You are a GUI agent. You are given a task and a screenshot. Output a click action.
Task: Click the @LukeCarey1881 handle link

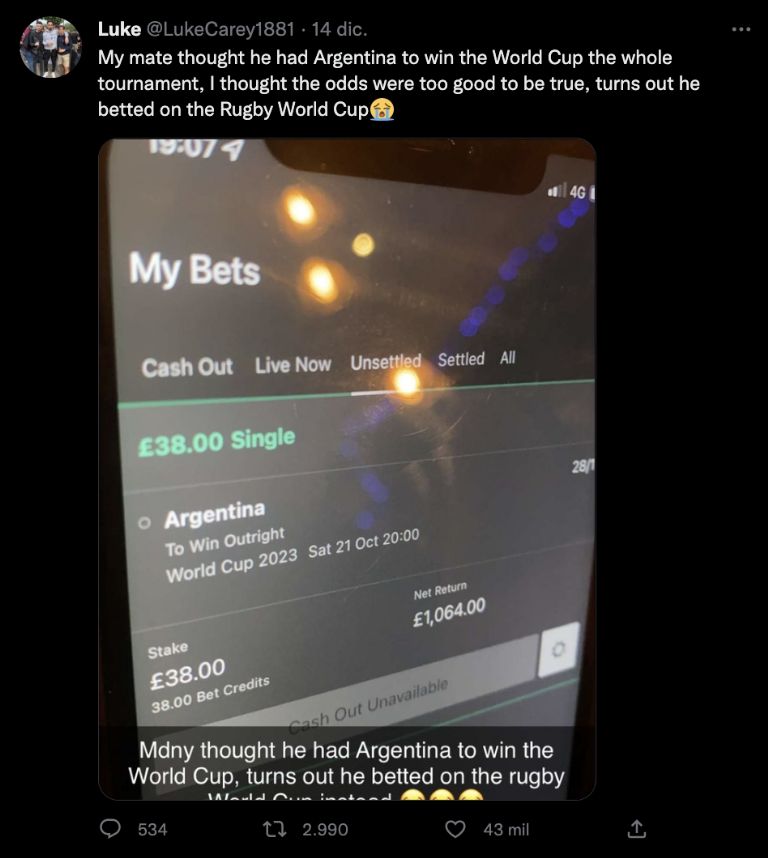(x=219, y=29)
